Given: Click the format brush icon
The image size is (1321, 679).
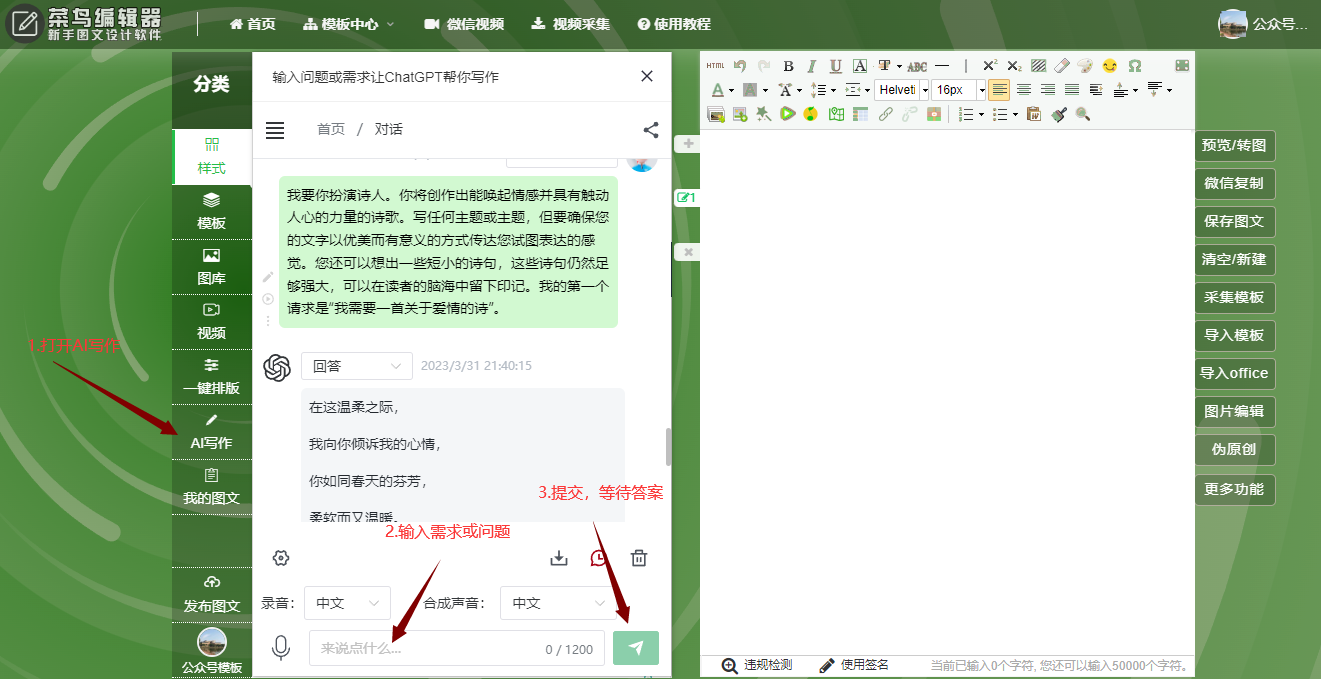Looking at the screenshot, I should [x=1059, y=114].
